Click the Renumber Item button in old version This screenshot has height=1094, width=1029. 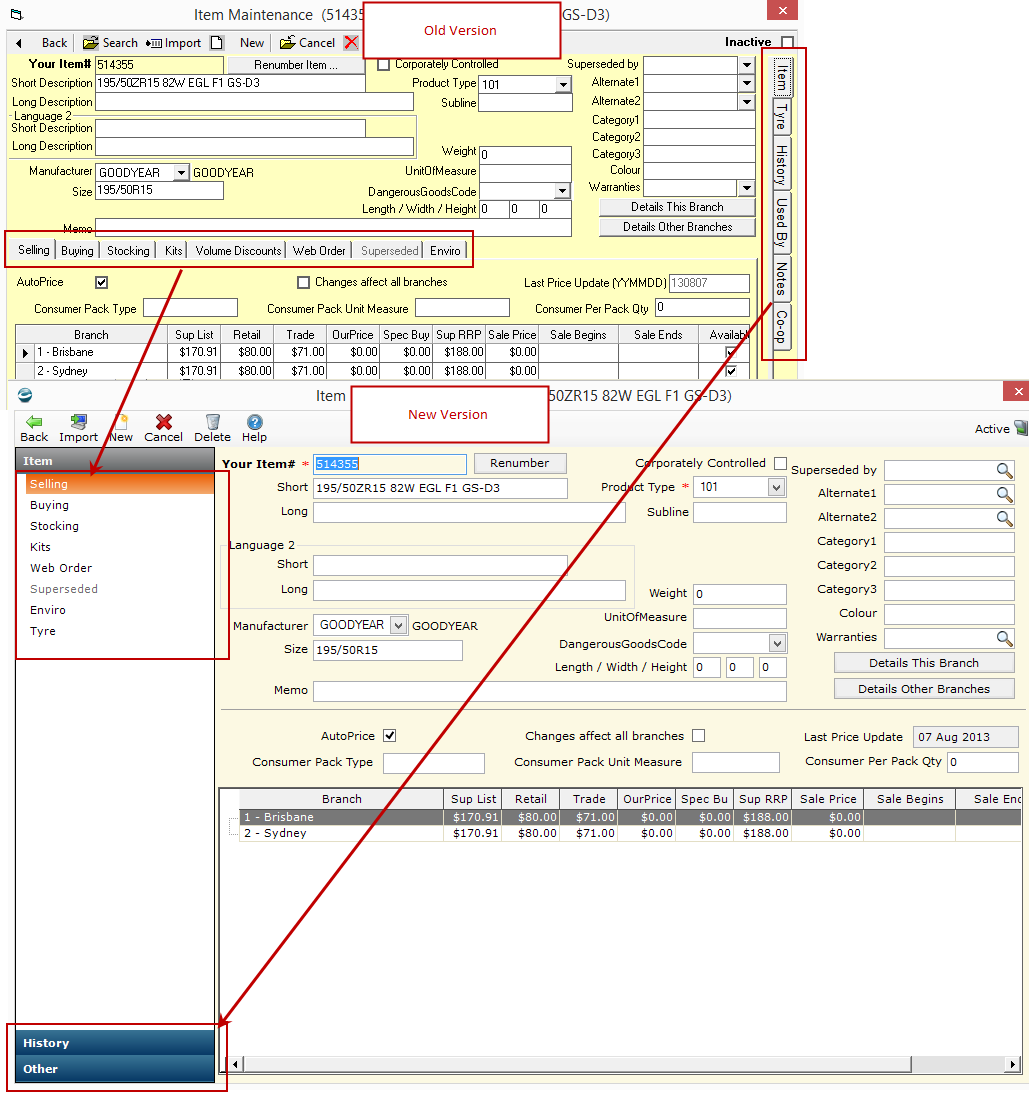tap(296, 65)
